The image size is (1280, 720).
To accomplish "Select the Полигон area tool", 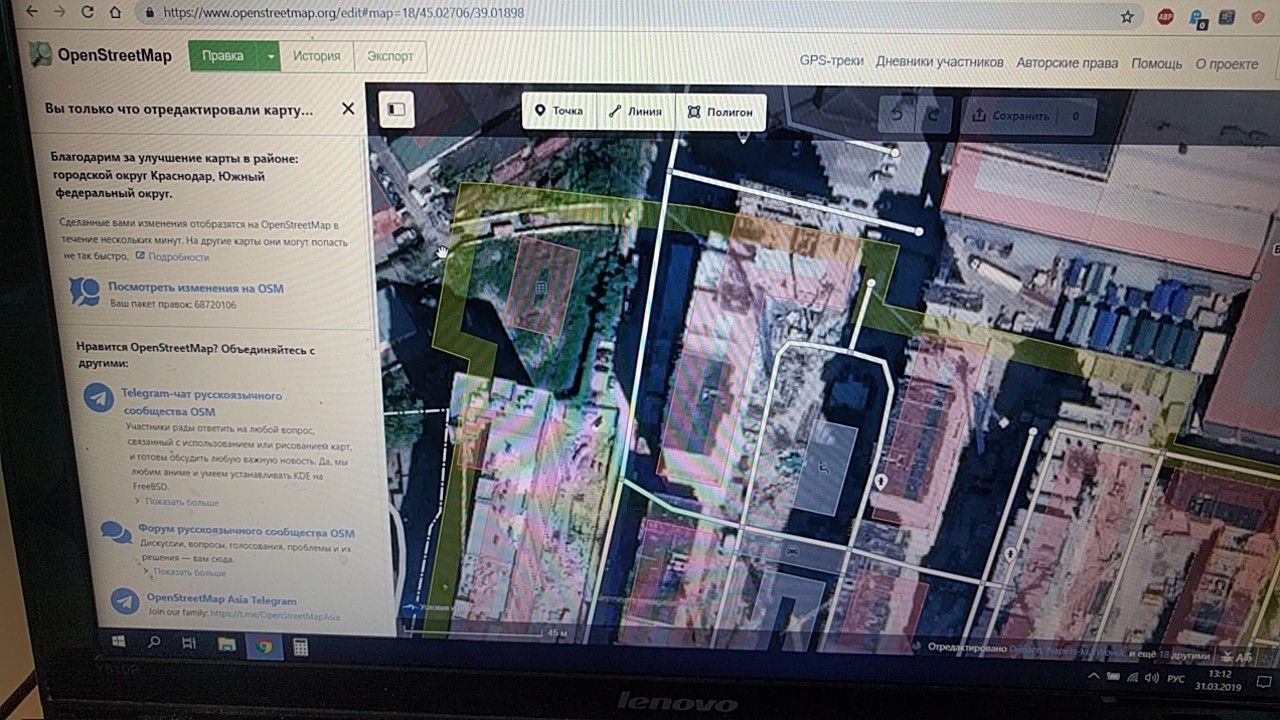I will [x=721, y=113].
